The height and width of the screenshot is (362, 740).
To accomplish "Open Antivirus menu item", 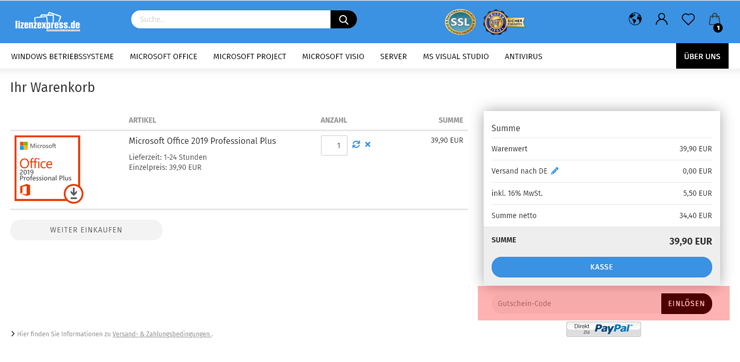I will pyautogui.click(x=523, y=57).
